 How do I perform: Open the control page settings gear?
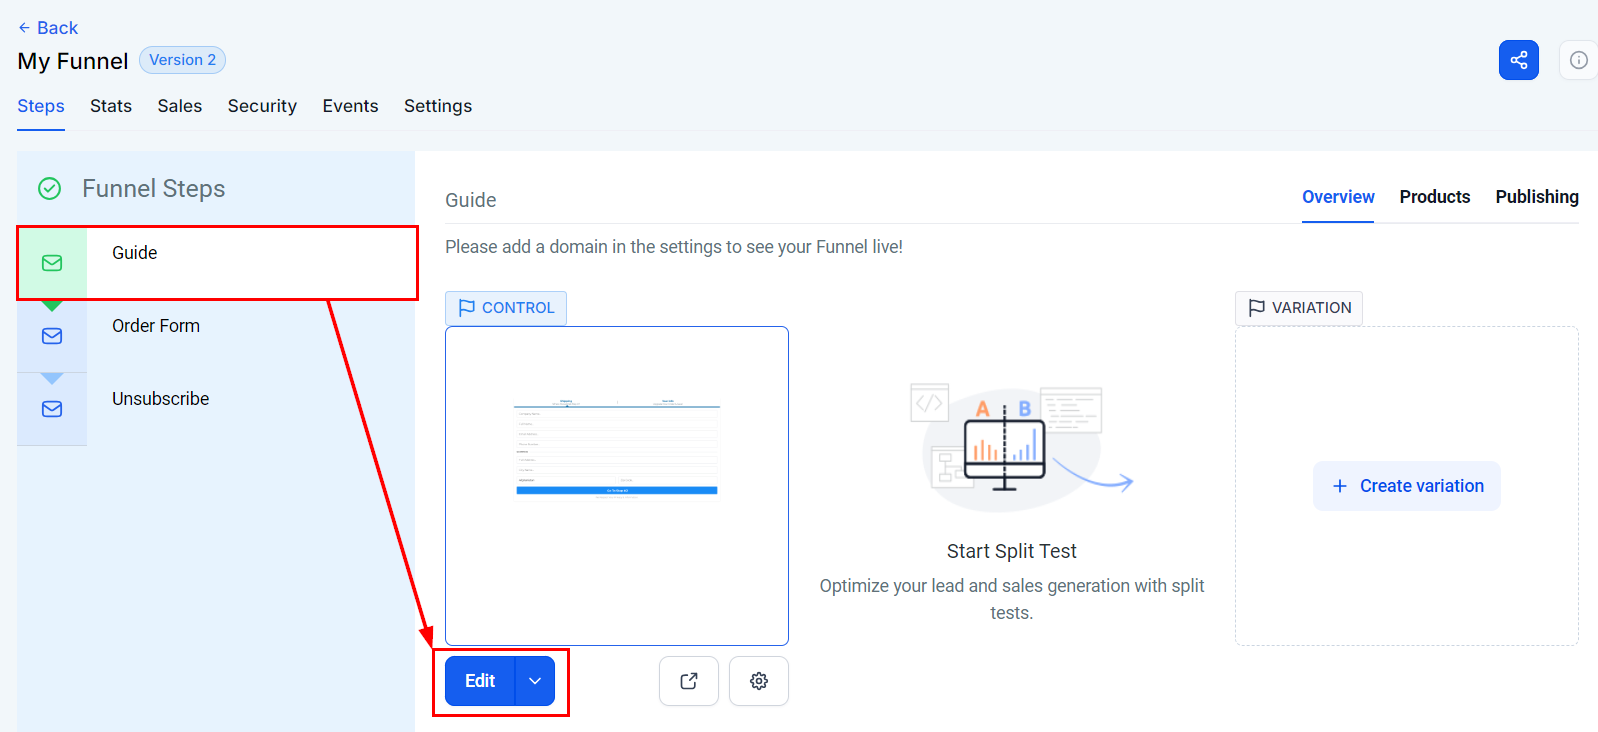(x=758, y=681)
